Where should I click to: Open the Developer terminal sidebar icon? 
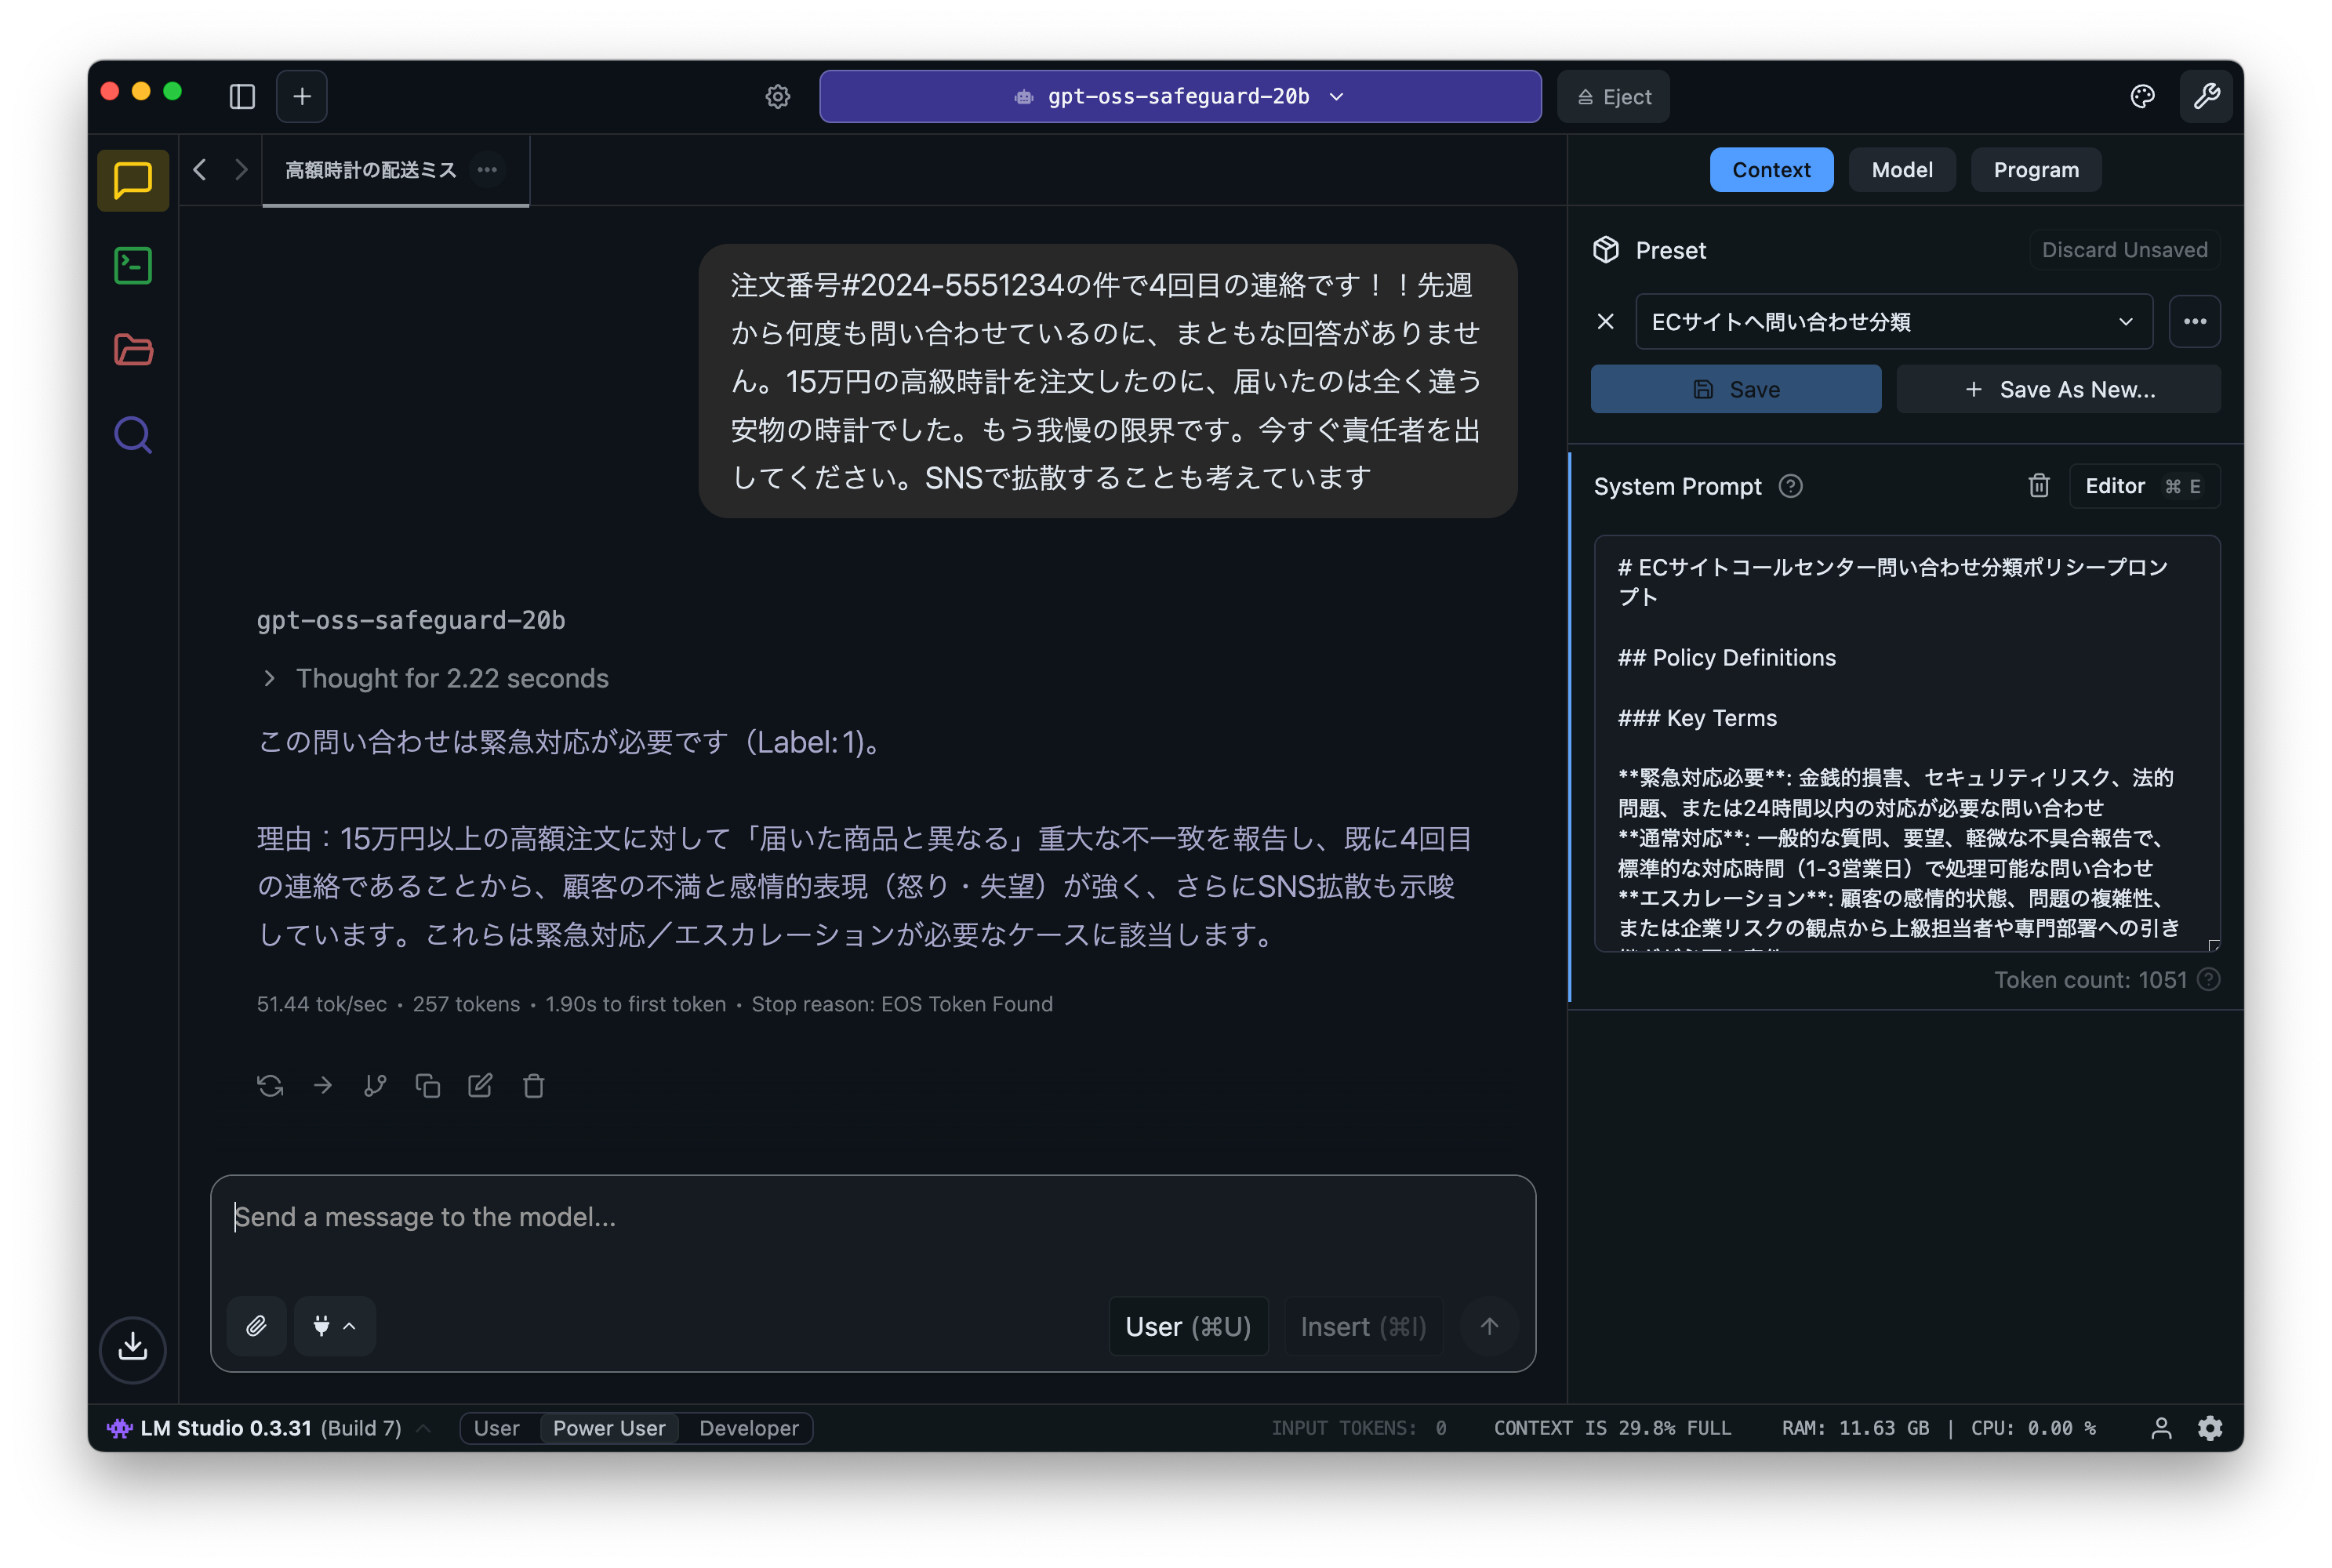click(x=133, y=266)
